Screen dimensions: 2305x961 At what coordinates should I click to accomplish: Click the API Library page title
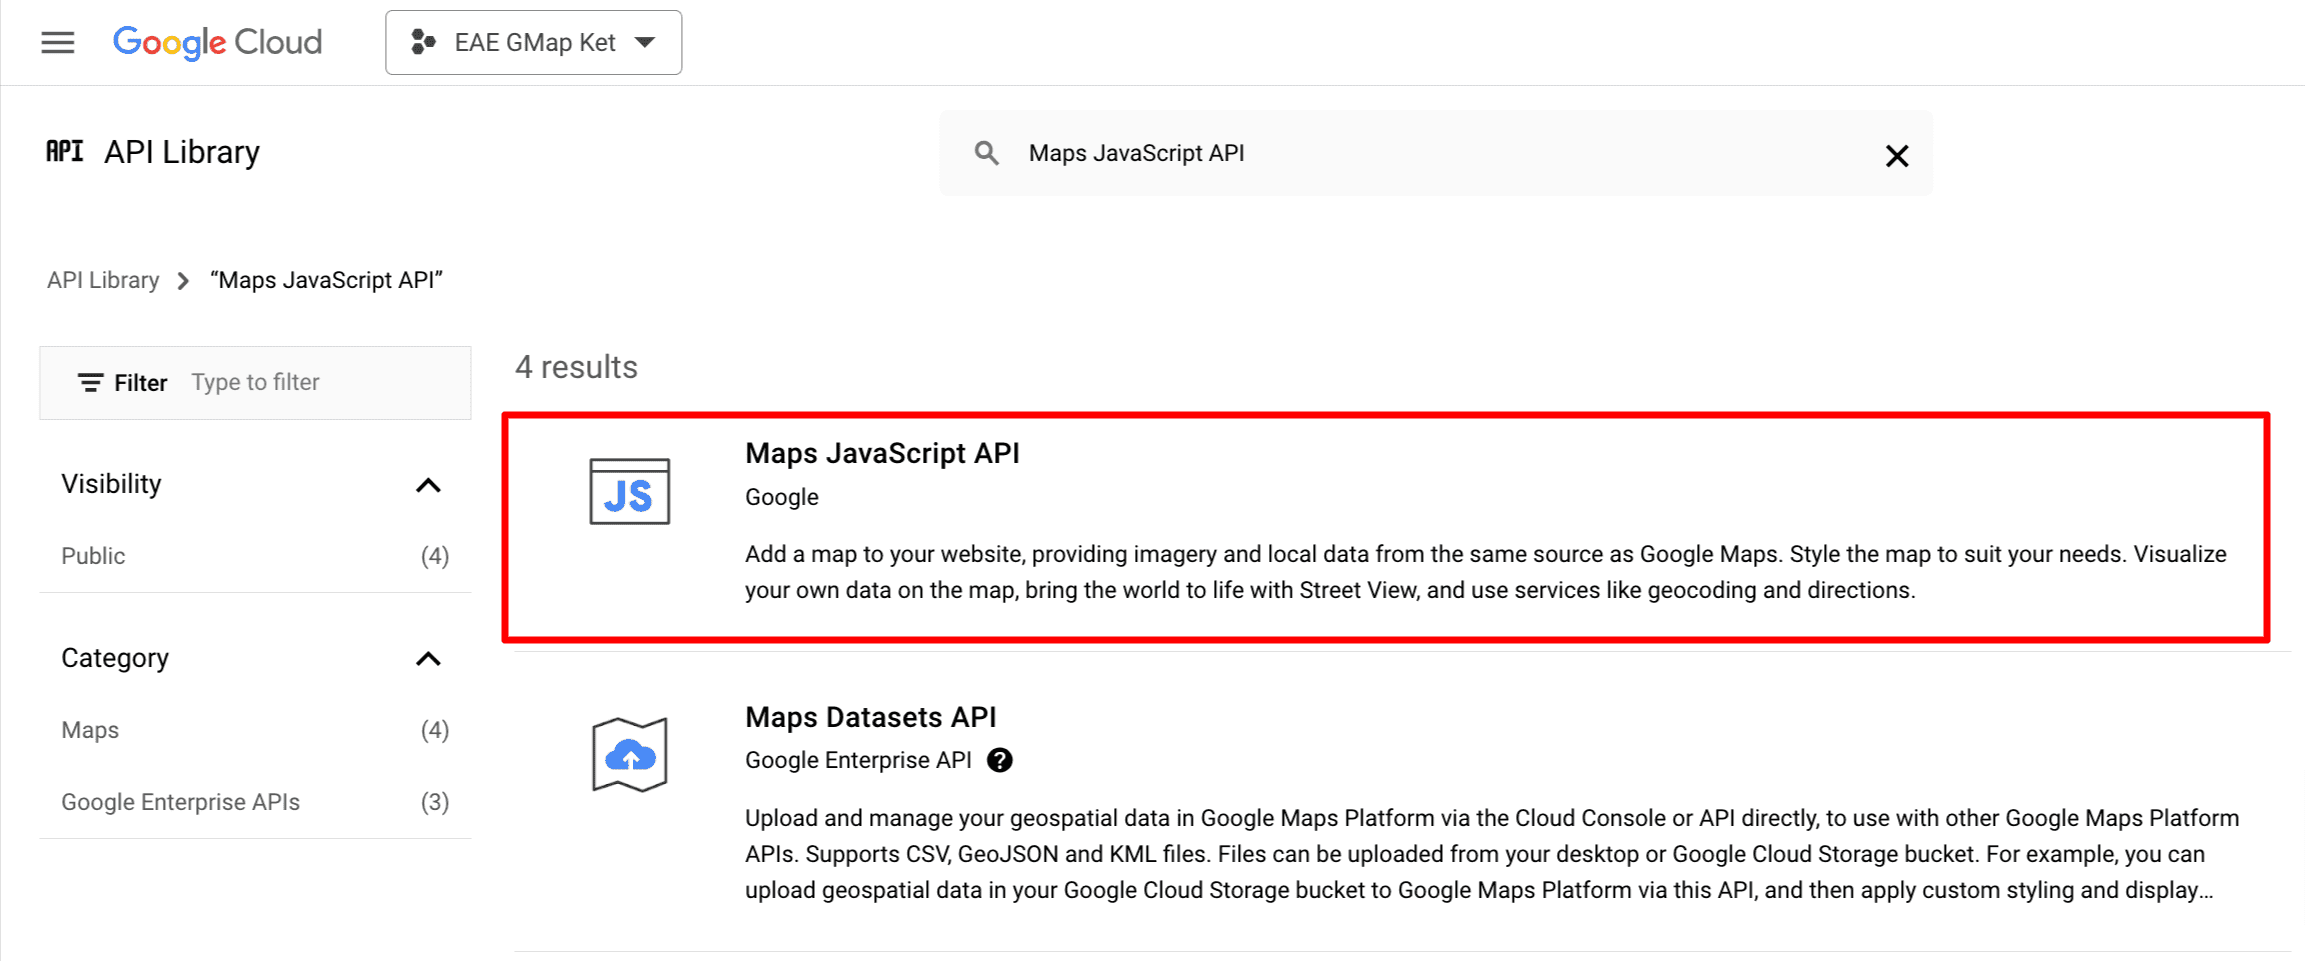(182, 152)
